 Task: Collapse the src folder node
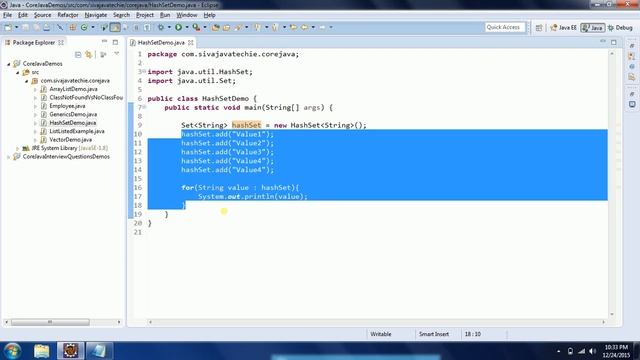[18, 73]
